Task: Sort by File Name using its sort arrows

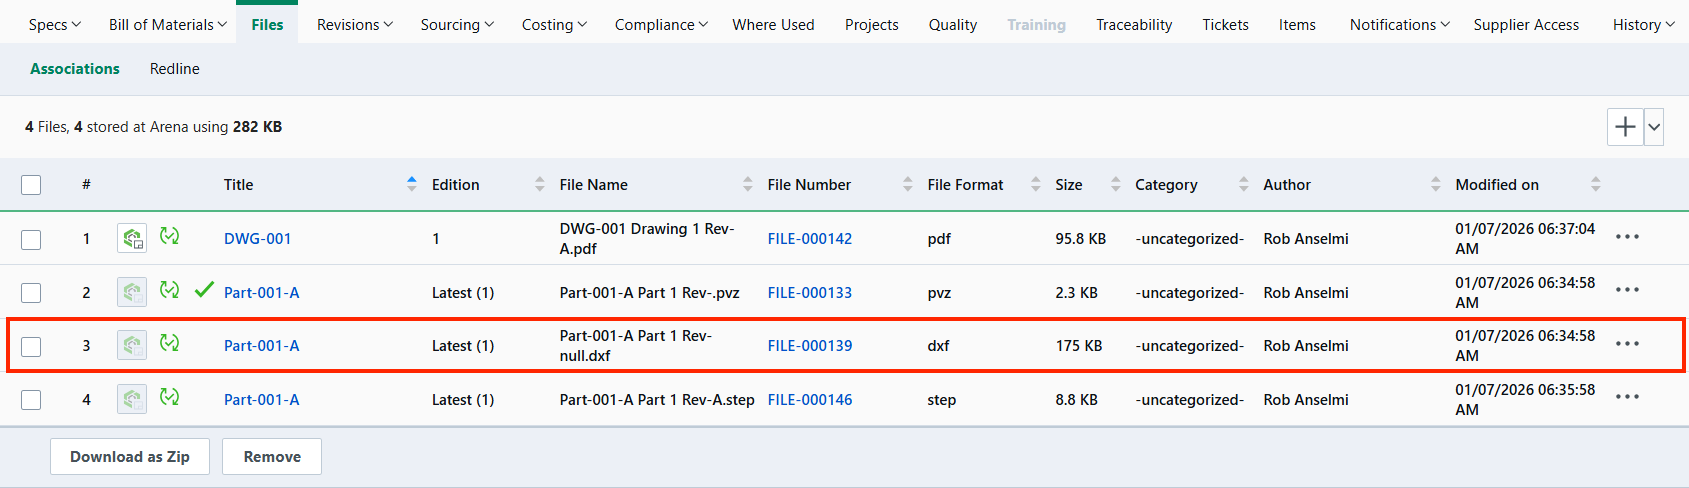Action: point(748,184)
